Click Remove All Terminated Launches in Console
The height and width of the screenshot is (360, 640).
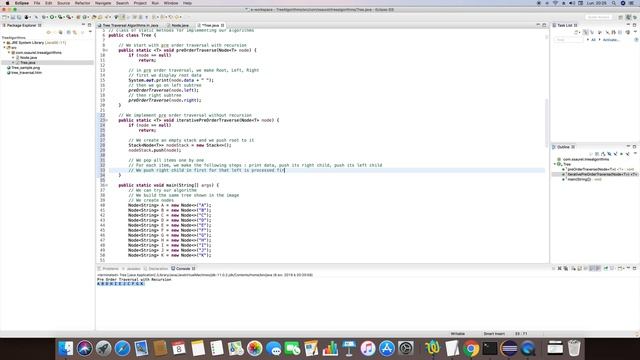(566, 269)
